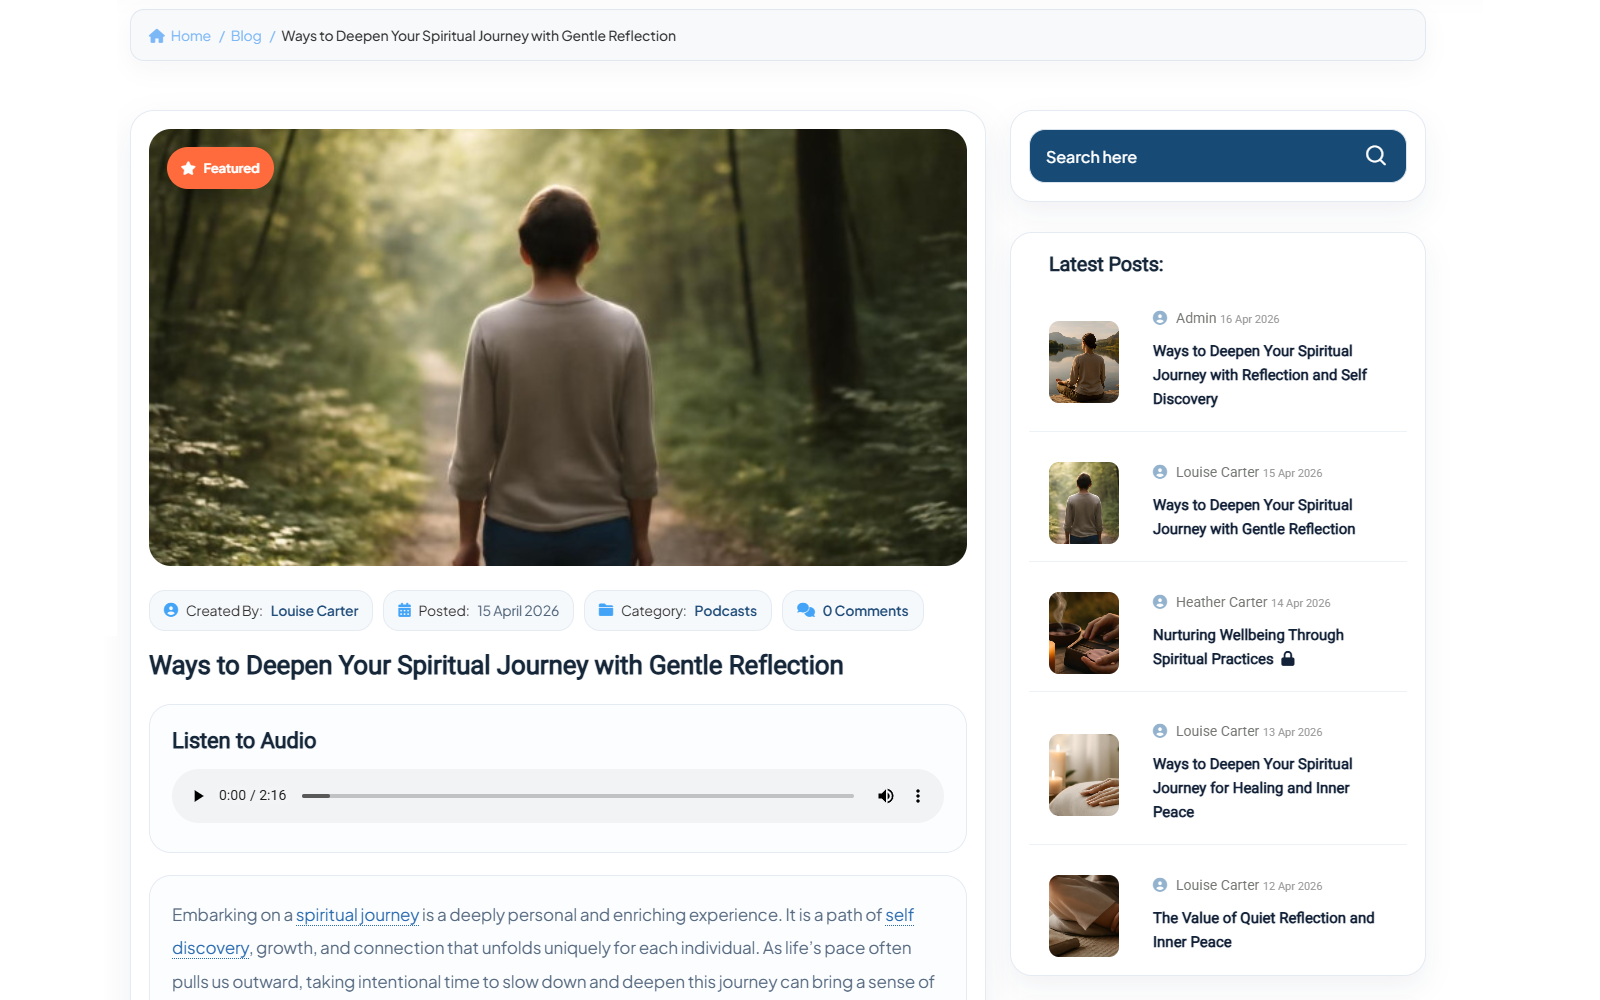Click the Created By user icon

click(x=170, y=610)
